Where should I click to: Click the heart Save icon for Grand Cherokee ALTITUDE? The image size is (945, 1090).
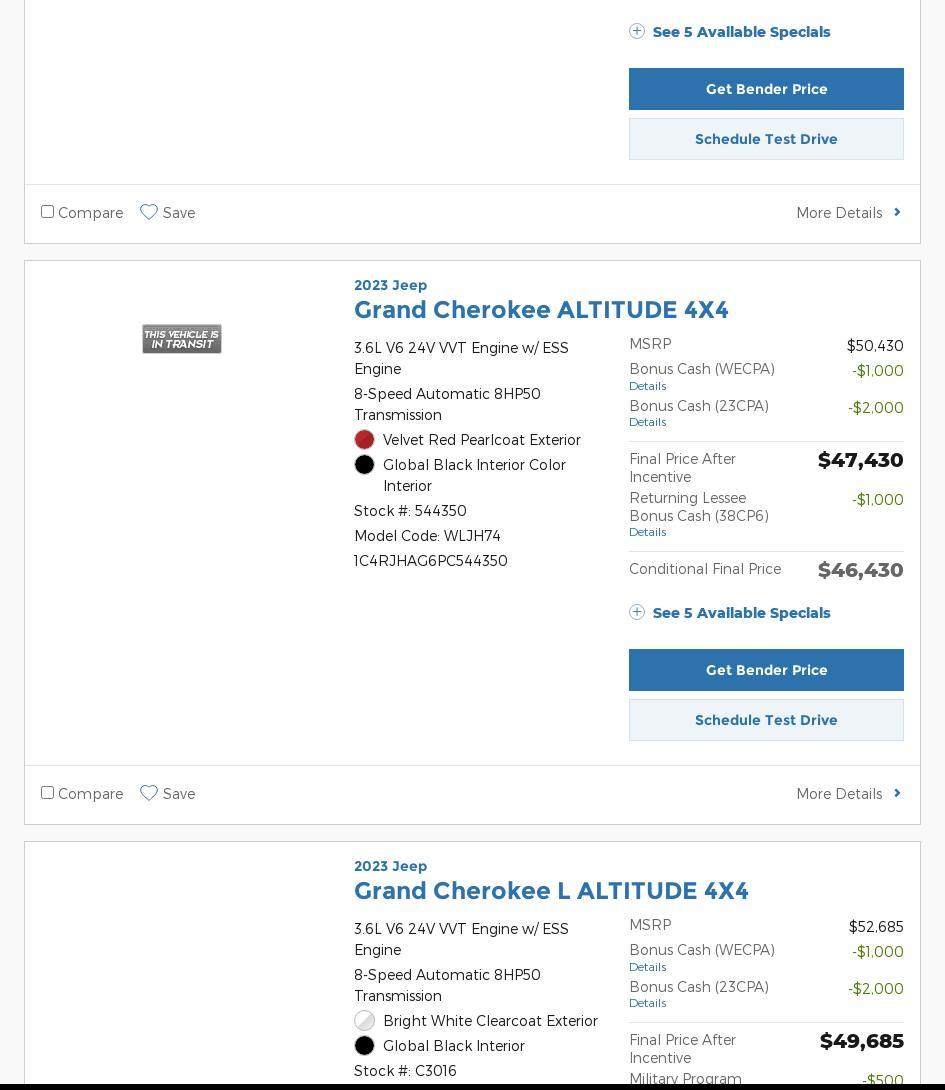pos(149,793)
